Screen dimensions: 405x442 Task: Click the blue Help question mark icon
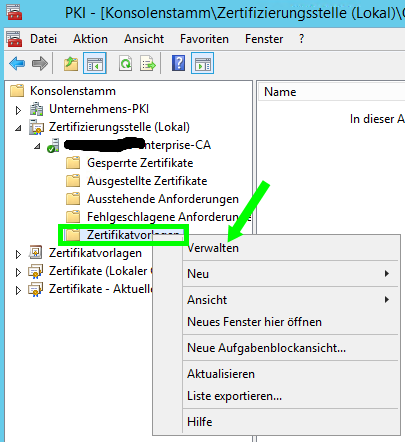[x=178, y=63]
